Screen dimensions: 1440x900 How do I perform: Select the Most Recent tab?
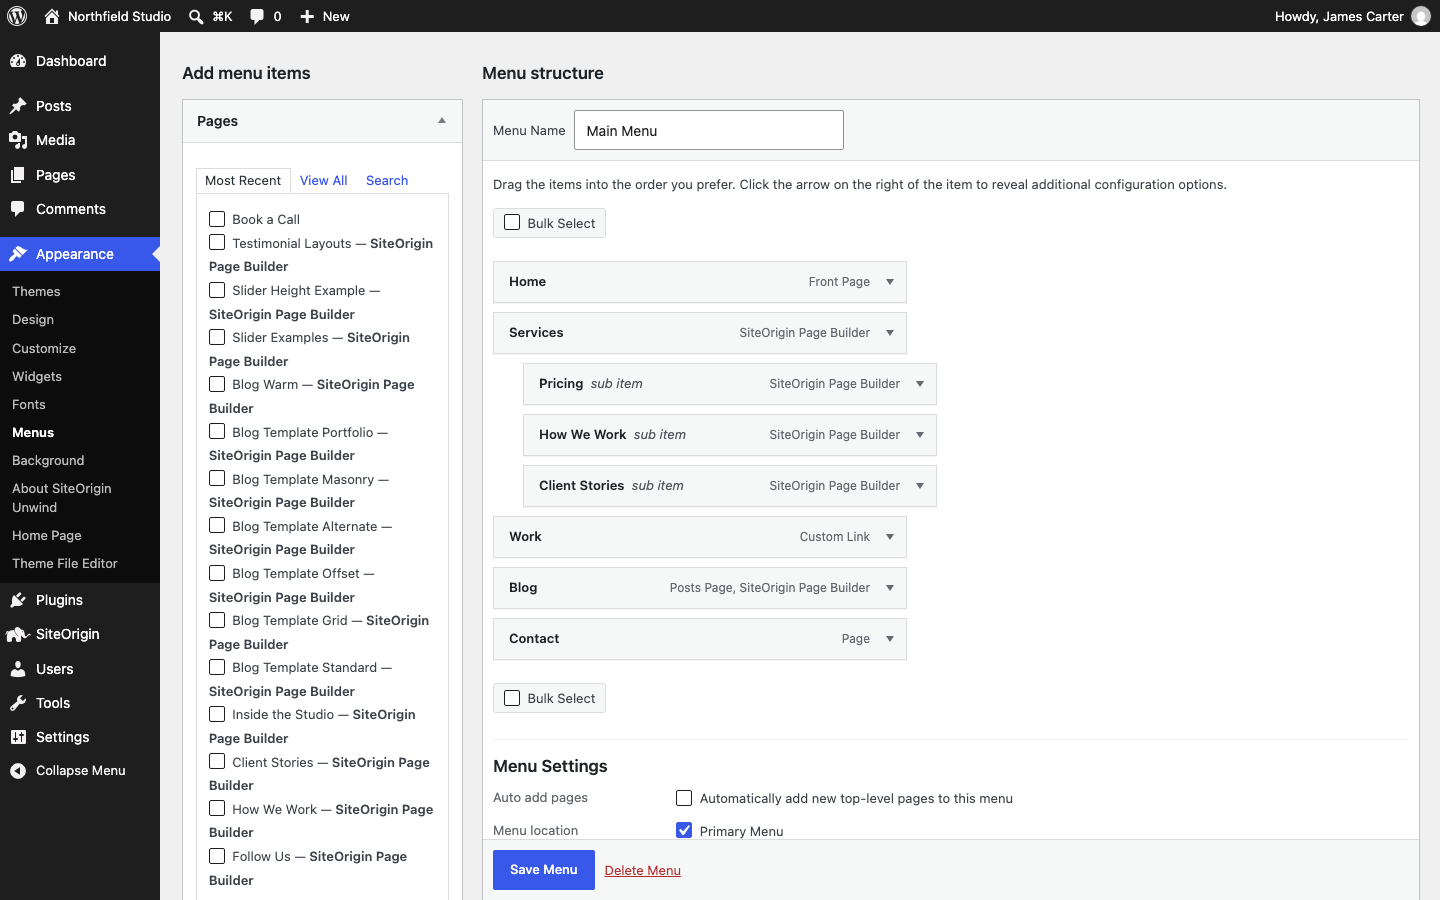(x=243, y=180)
